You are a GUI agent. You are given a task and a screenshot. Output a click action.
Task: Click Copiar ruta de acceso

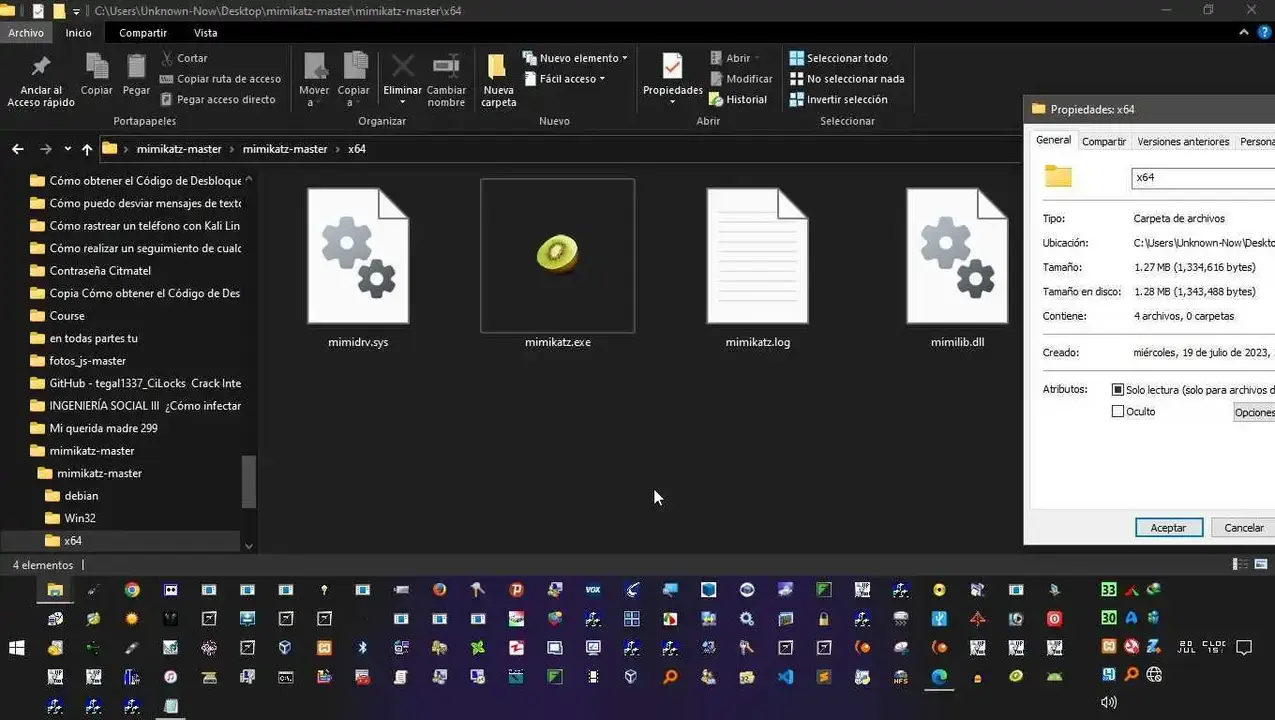(x=220, y=79)
